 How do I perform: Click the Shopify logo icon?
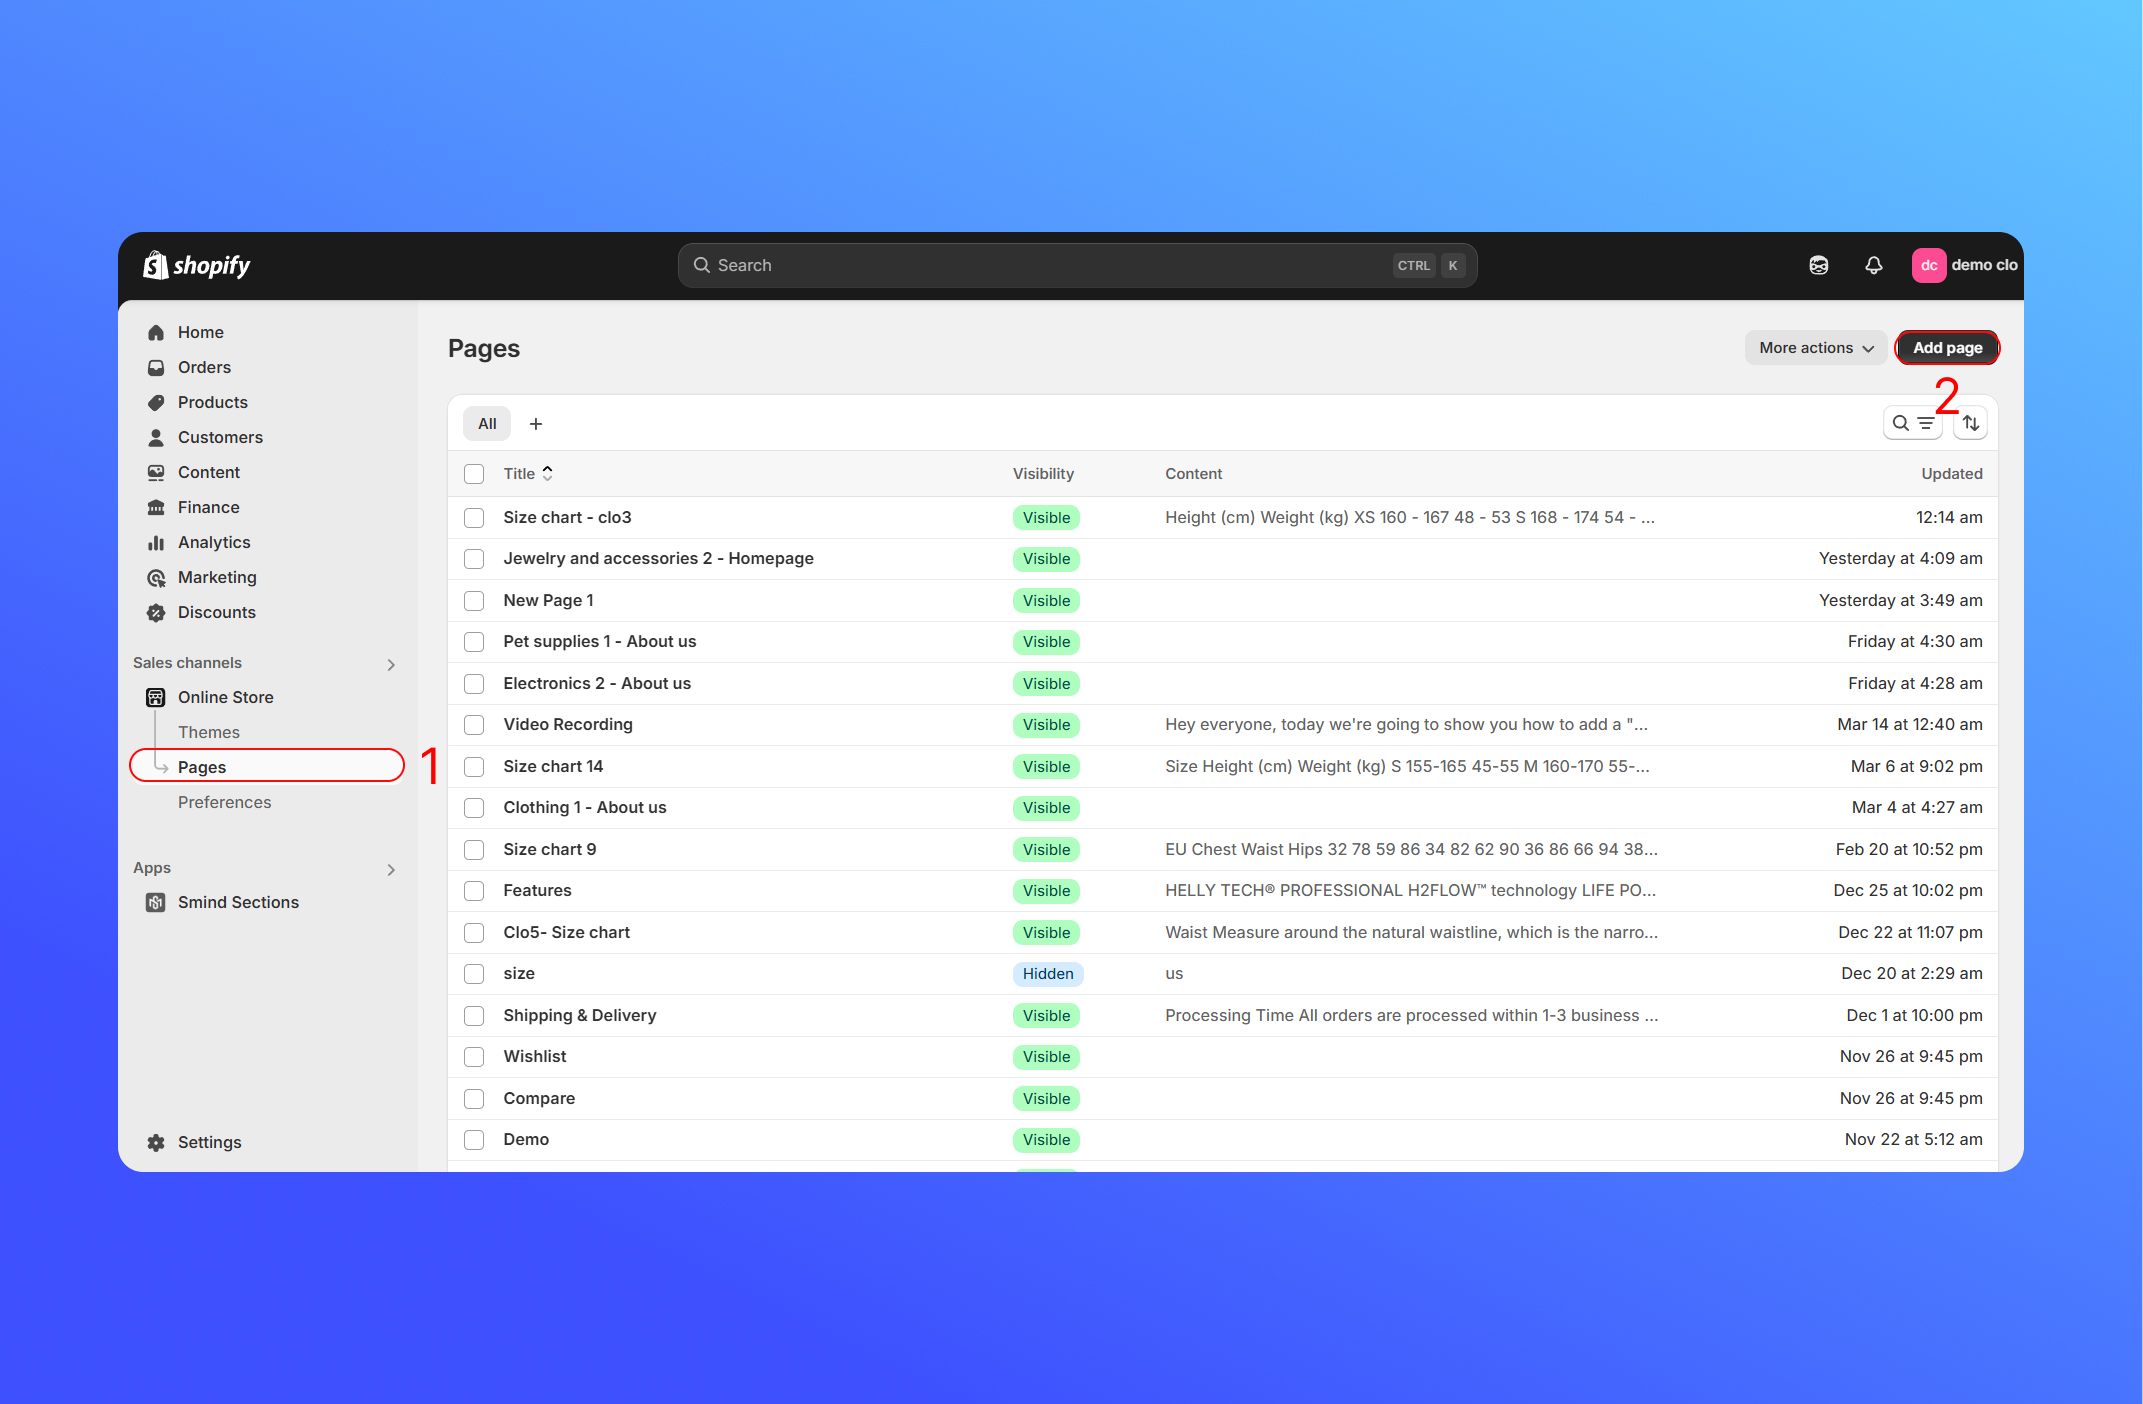coord(156,265)
